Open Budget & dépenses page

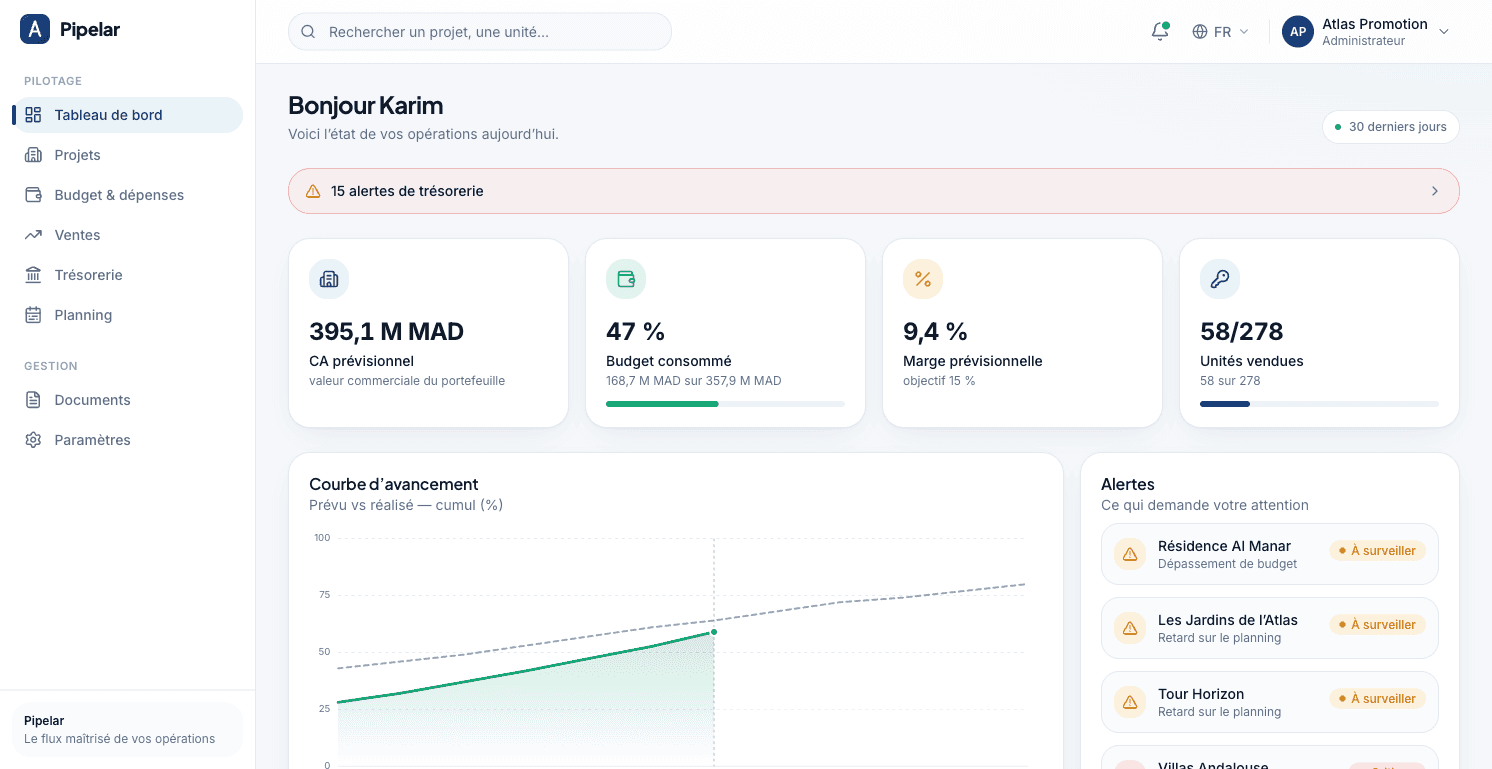[x=128, y=195]
